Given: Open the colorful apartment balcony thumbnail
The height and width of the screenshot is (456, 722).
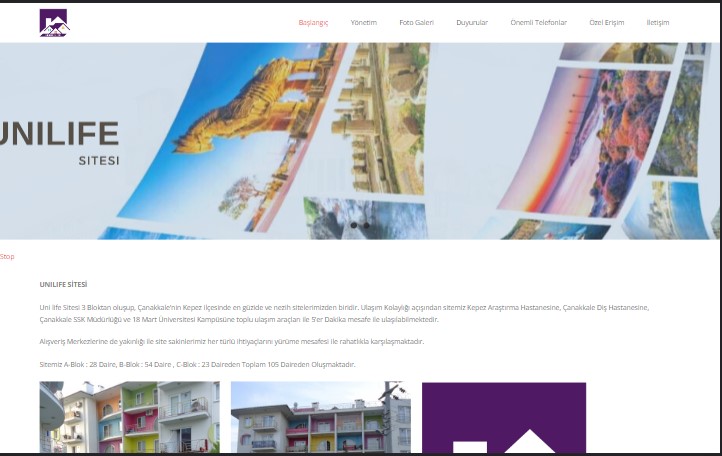Looking at the screenshot, I should click(129, 417).
